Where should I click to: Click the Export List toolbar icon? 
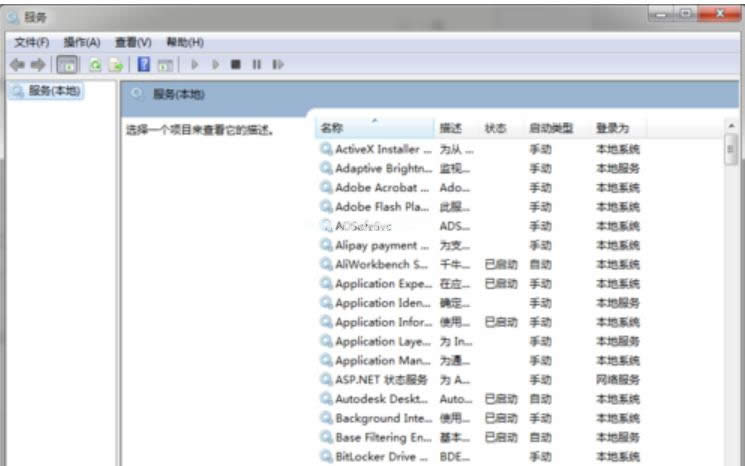tap(116, 64)
